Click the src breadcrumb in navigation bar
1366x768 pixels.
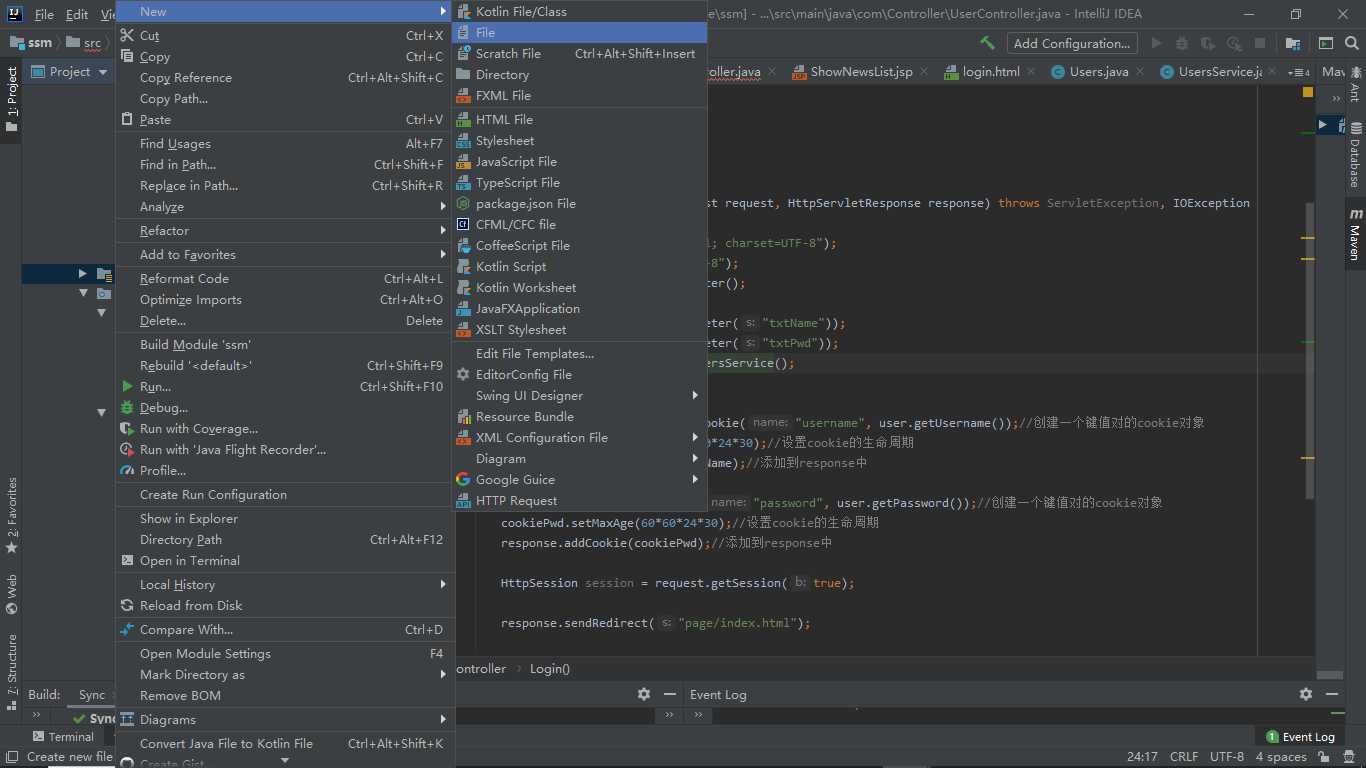tap(83, 43)
